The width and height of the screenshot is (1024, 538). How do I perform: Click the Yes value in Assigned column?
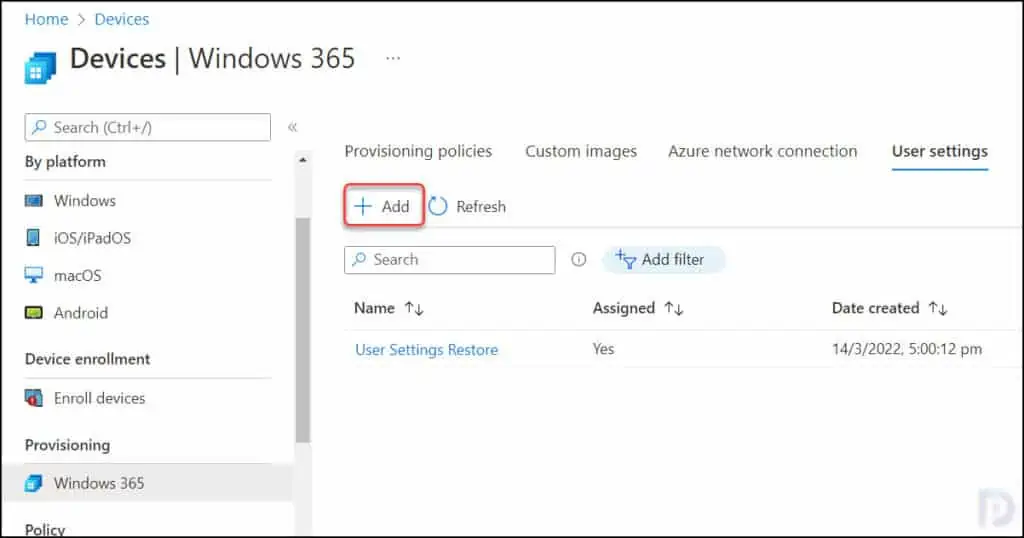pyautogui.click(x=603, y=349)
